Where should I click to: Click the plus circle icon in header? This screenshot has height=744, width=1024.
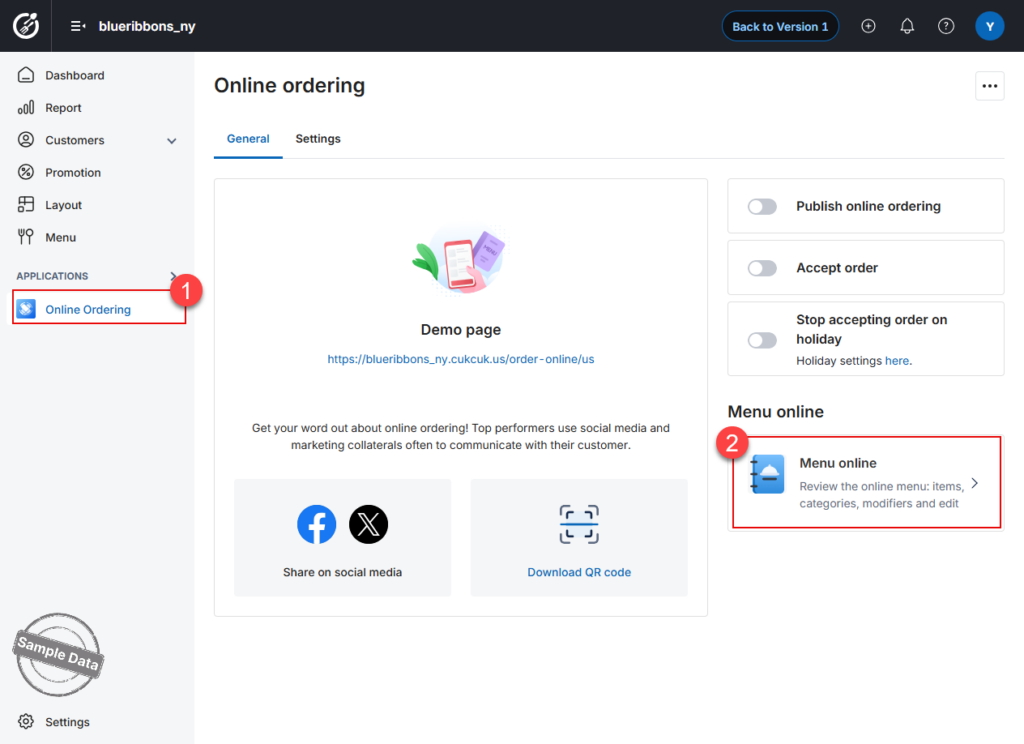(868, 26)
